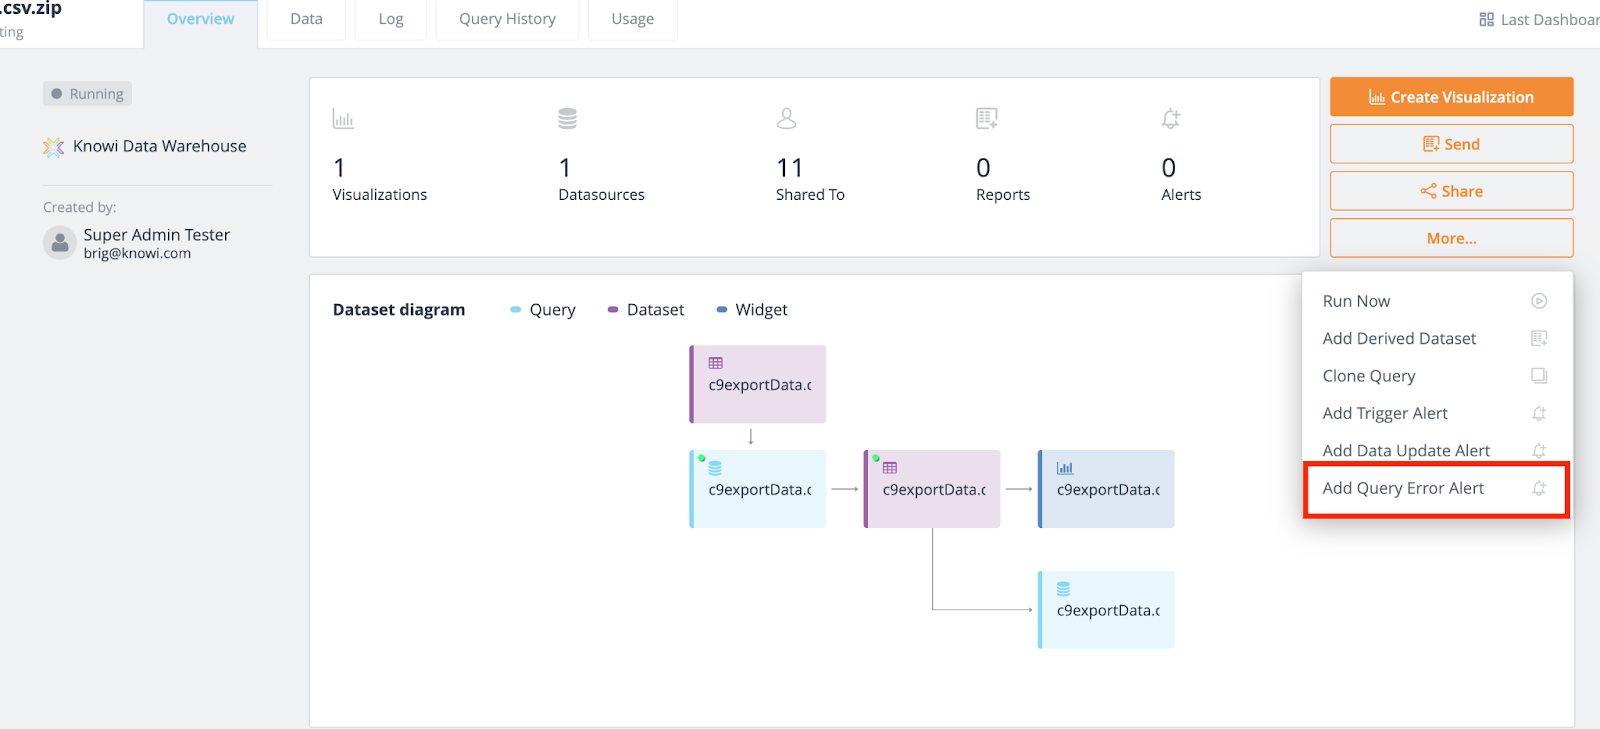Select the bottom-right query node

point(1106,610)
